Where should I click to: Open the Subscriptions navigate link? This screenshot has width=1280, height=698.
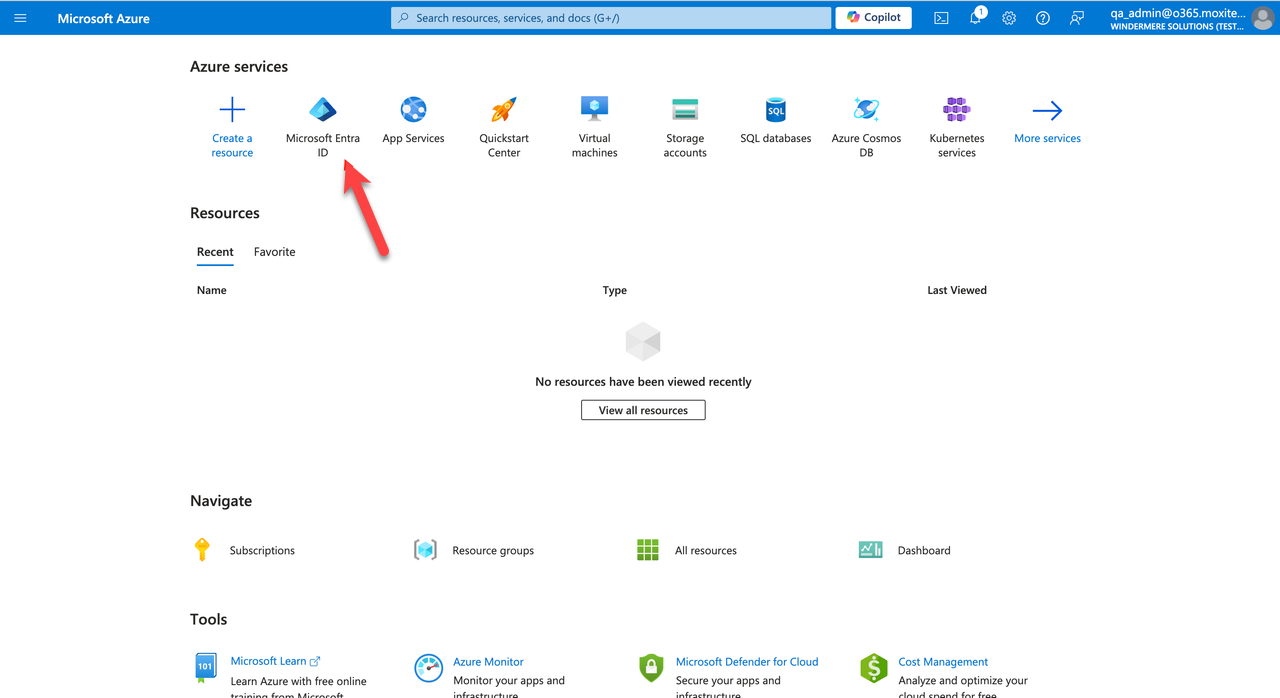tap(262, 550)
